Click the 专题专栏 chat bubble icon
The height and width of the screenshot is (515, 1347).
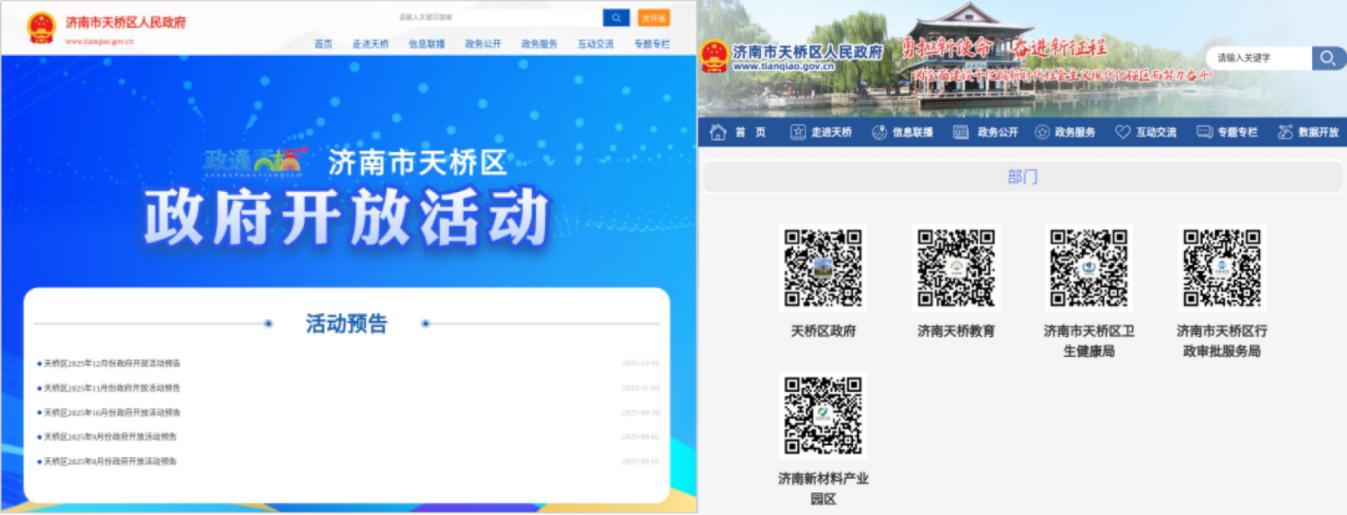1204,132
